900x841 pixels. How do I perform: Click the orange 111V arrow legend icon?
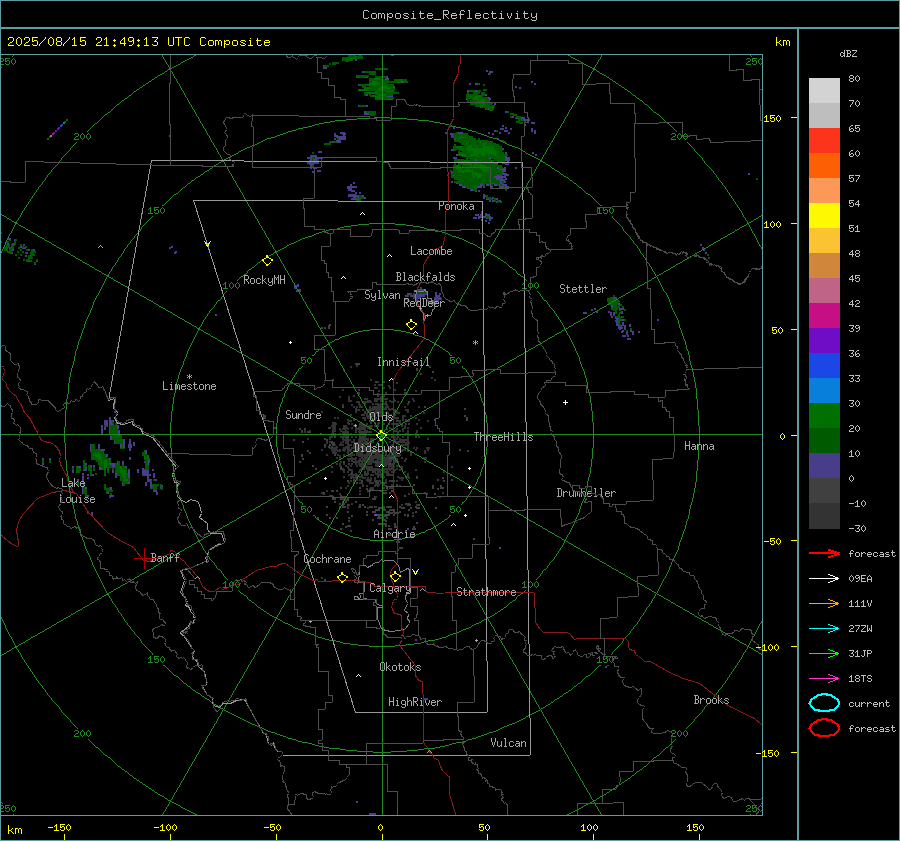(824, 603)
